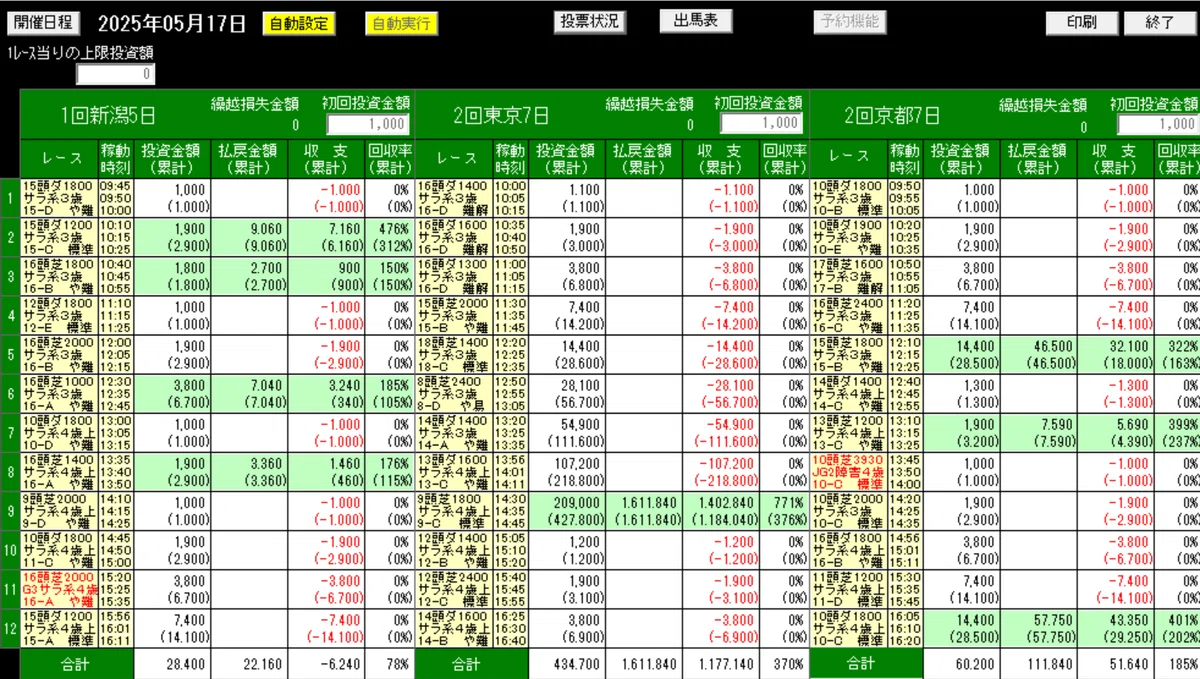1200x679 pixels.
Task: Click the 新潟 total investment 28.400
Action: pyautogui.click(x=172, y=663)
